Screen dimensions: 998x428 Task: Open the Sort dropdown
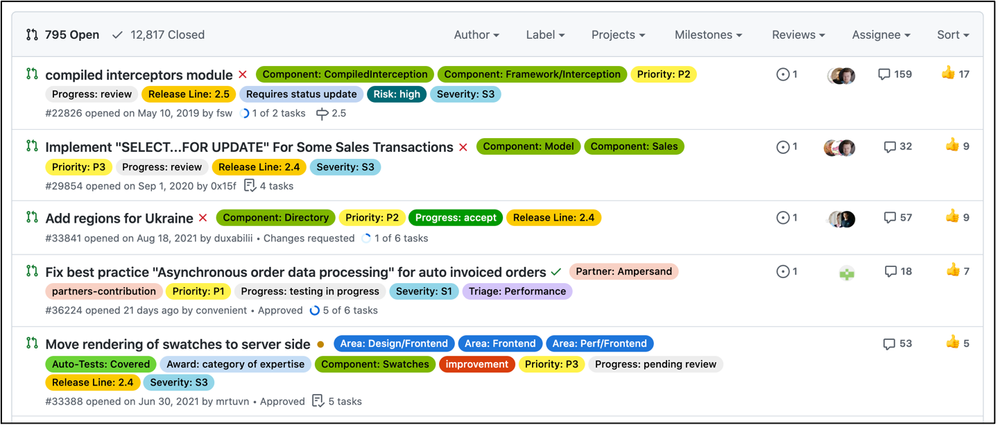click(952, 35)
